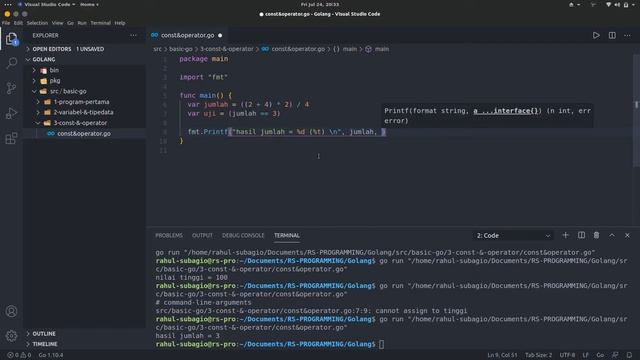640x360 pixels.
Task: Expand the OPEN EDITORS section
Action: click(x=68, y=49)
